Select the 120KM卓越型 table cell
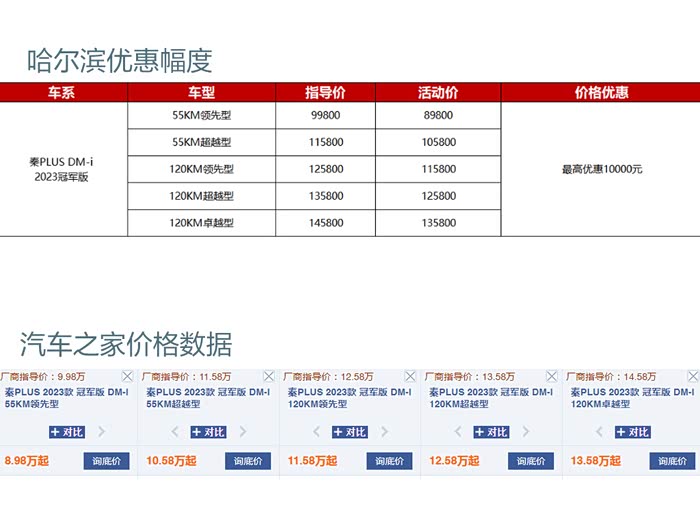Image resolution: width=700 pixels, height=525 pixels. pyautogui.click(x=201, y=223)
